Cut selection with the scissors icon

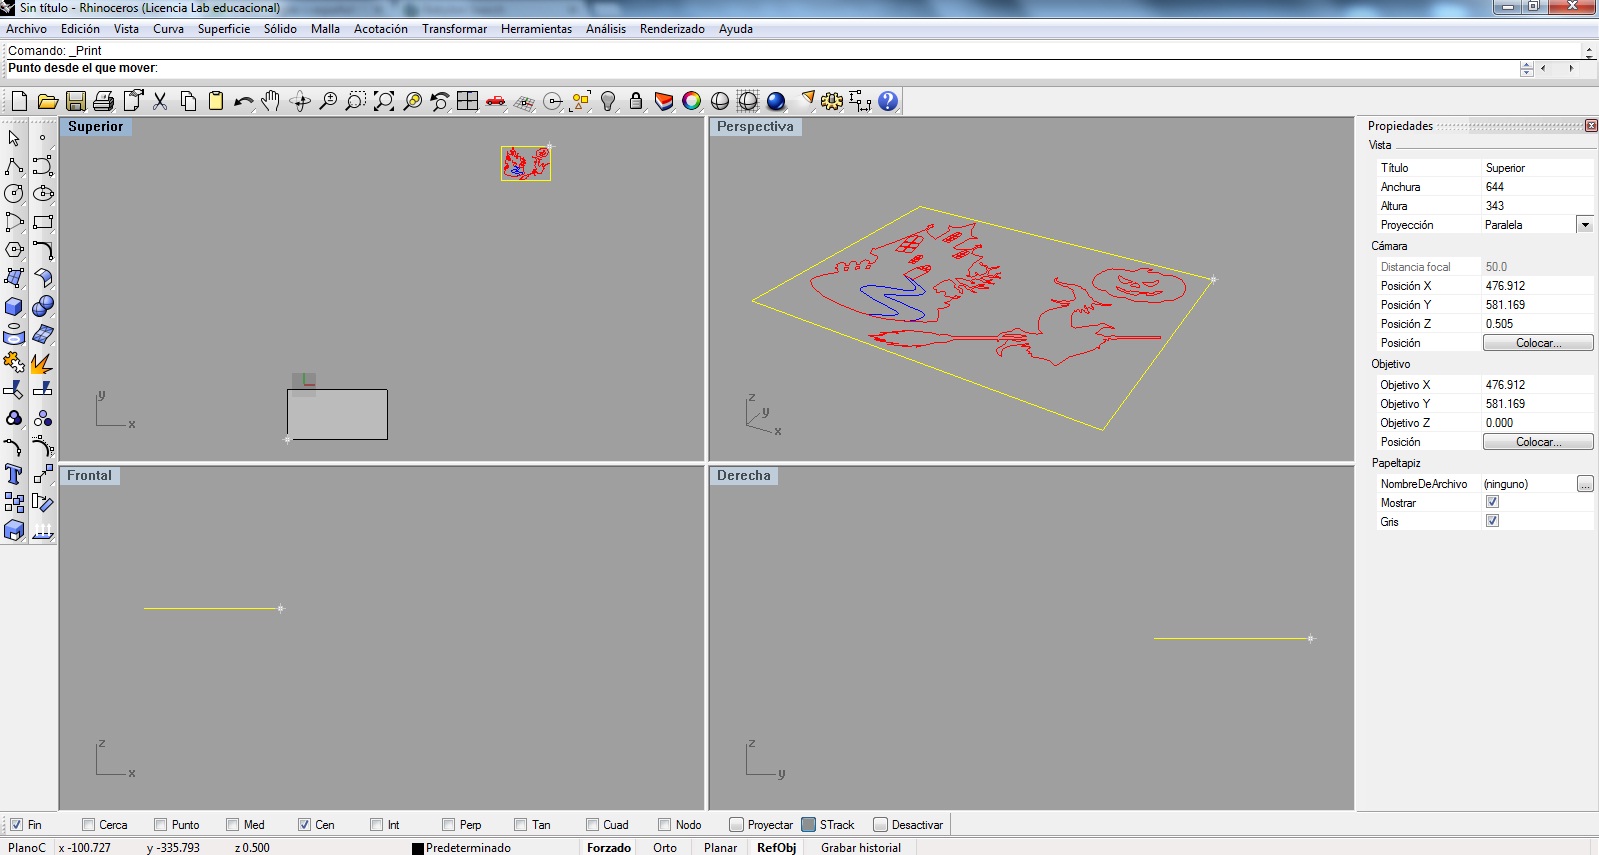click(160, 101)
